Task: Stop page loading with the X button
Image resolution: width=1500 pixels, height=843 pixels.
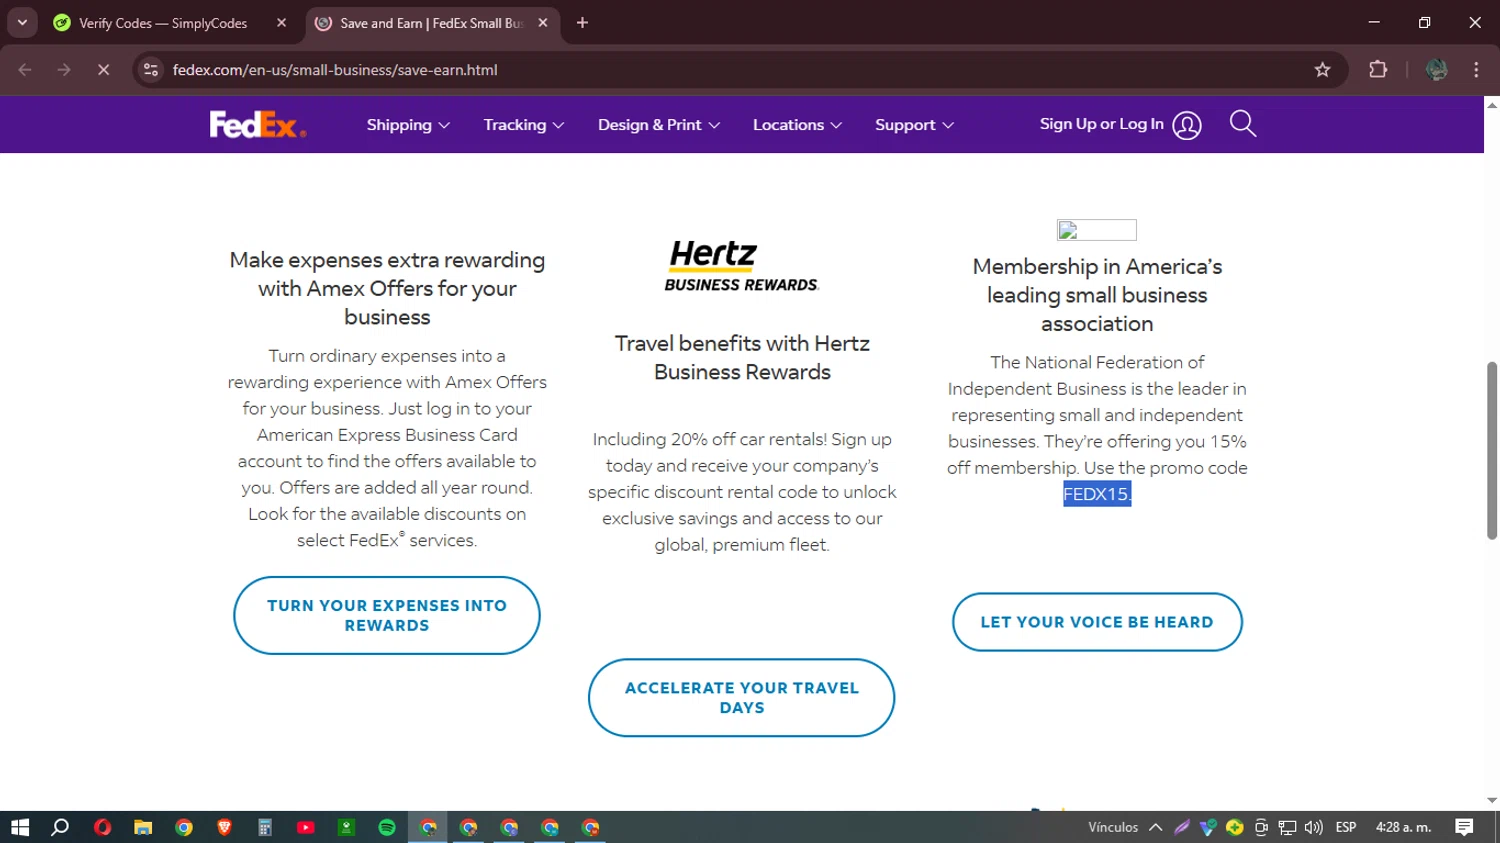Action: point(103,70)
